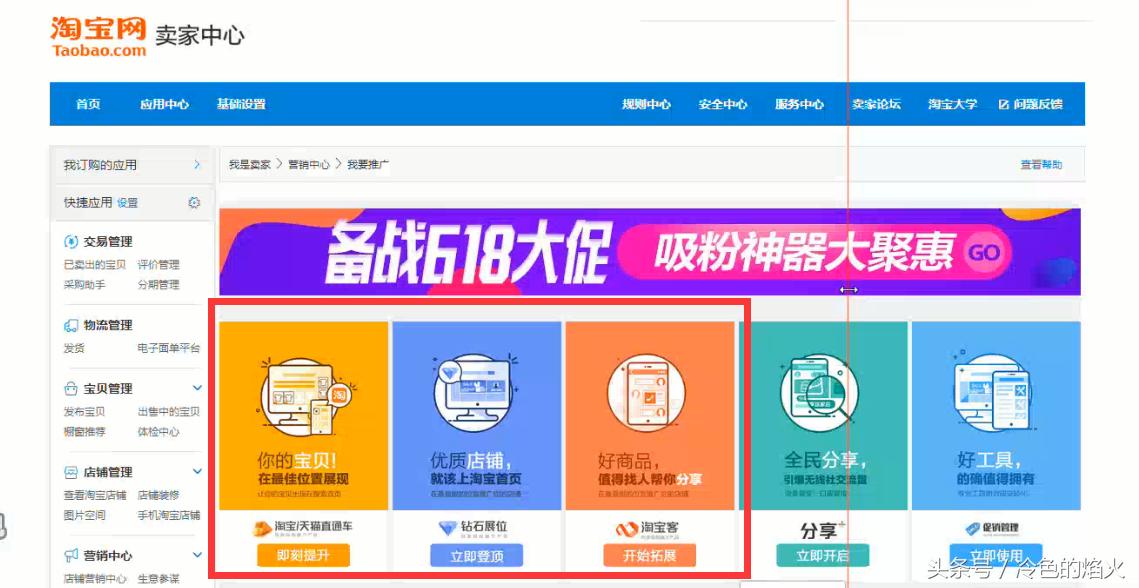Click the 好工具 tools illustration

click(x=992, y=393)
